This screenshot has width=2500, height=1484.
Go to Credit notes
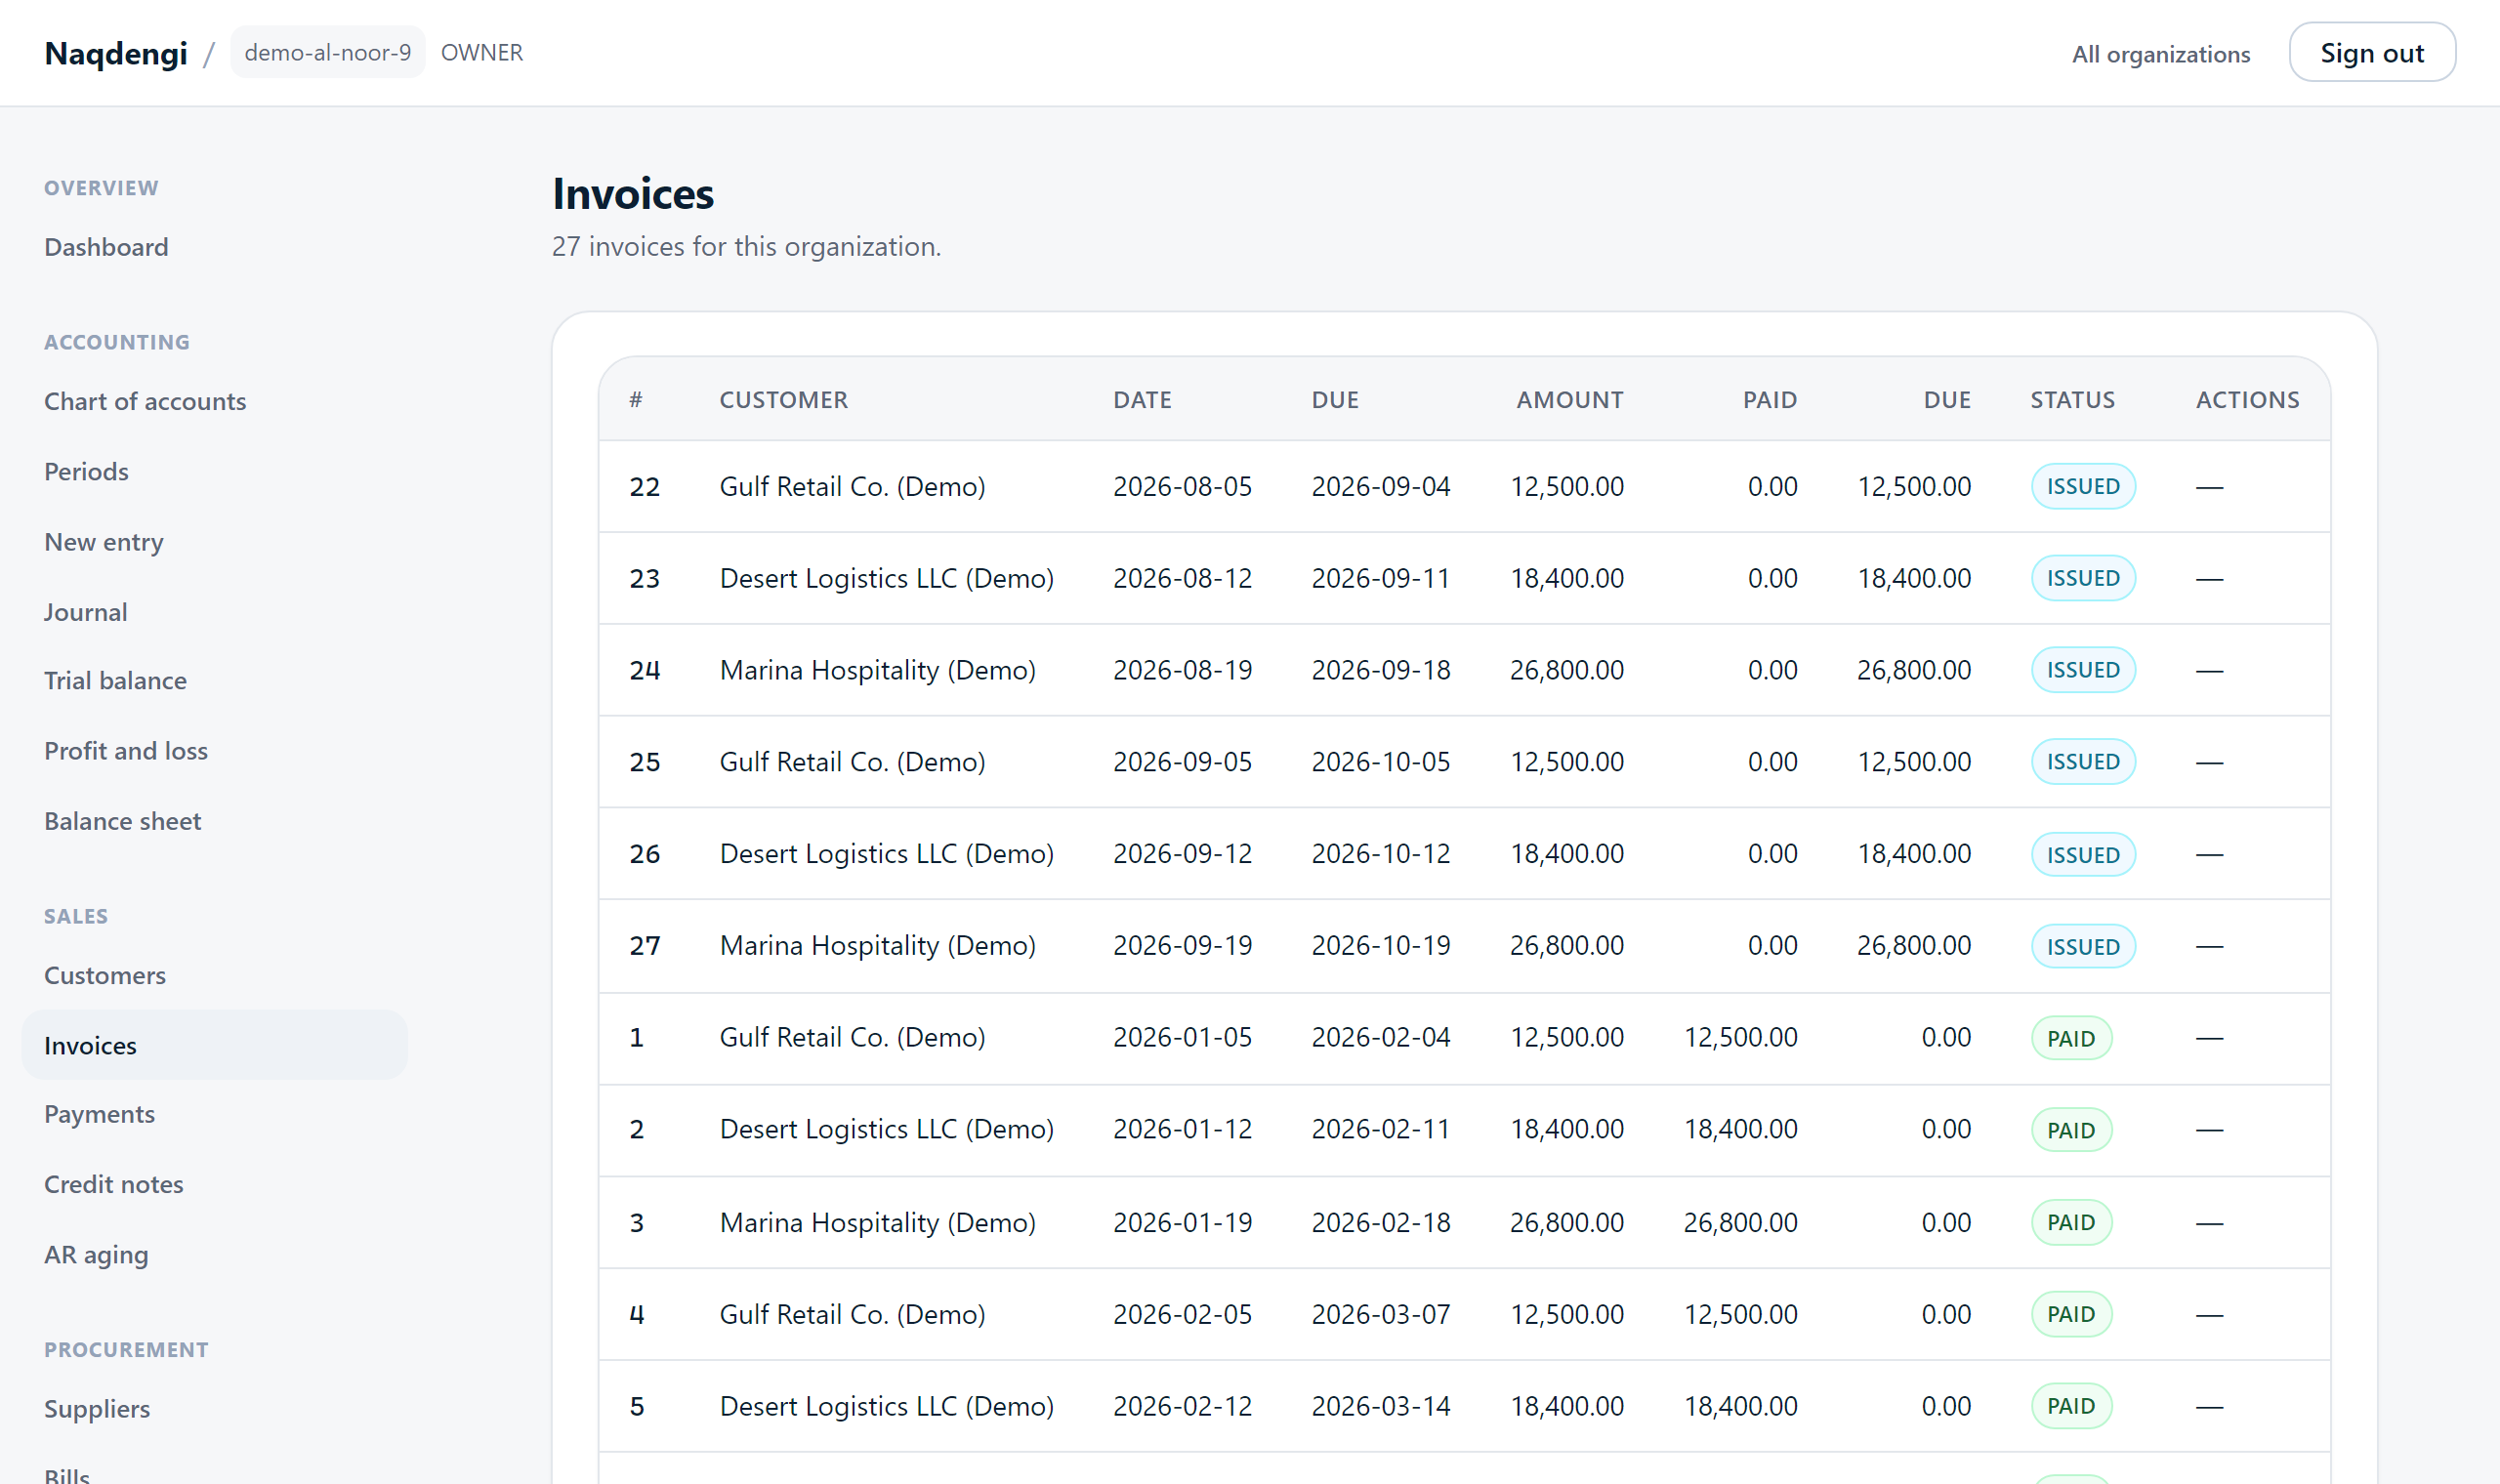click(114, 1184)
